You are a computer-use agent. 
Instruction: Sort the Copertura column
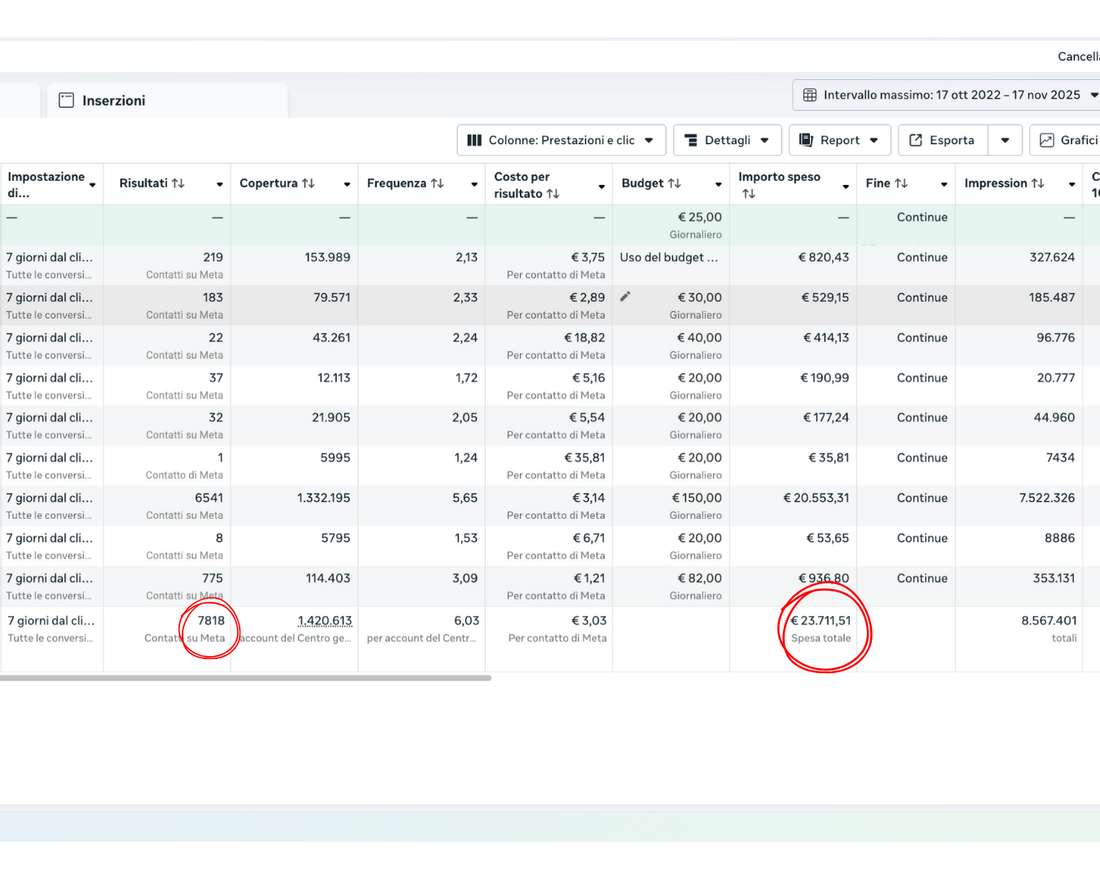(x=308, y=184)
